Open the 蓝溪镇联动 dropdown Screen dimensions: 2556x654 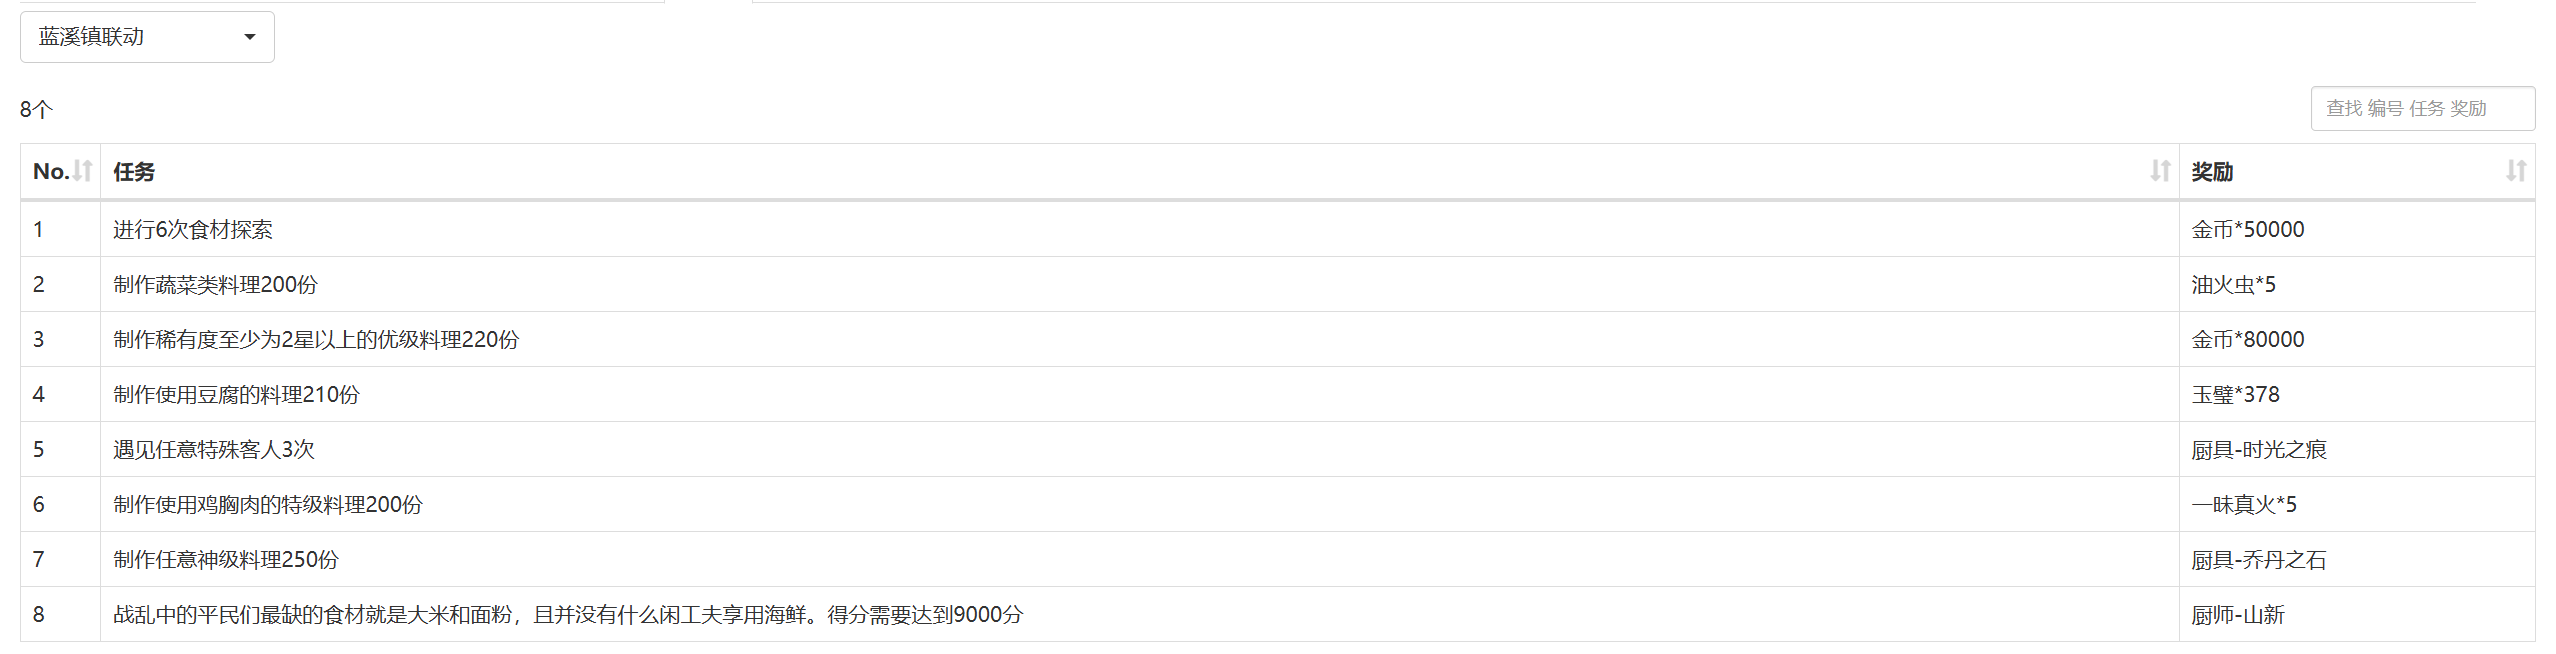coord(147,37)
